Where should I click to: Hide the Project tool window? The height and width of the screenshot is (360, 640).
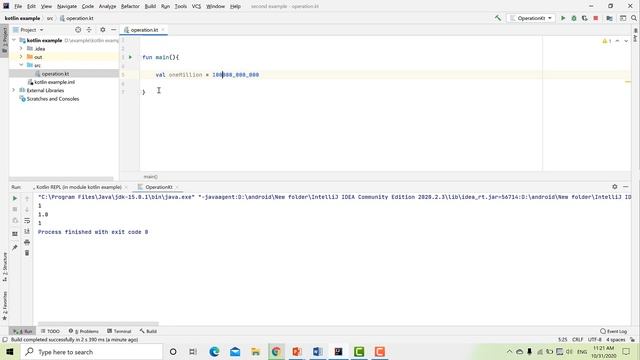click(x=113, y=30)
